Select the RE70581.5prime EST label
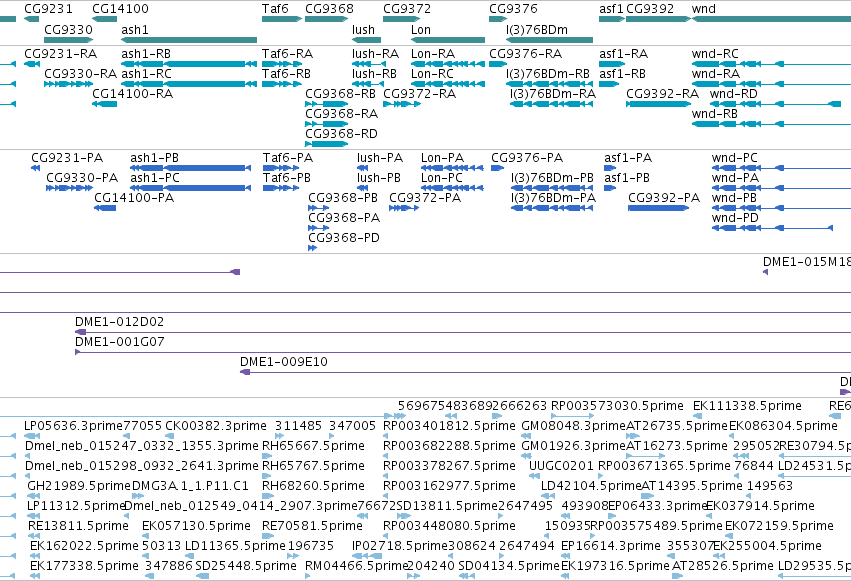Image resolution: width=851 pixels, height=581 pixels. 312,526
